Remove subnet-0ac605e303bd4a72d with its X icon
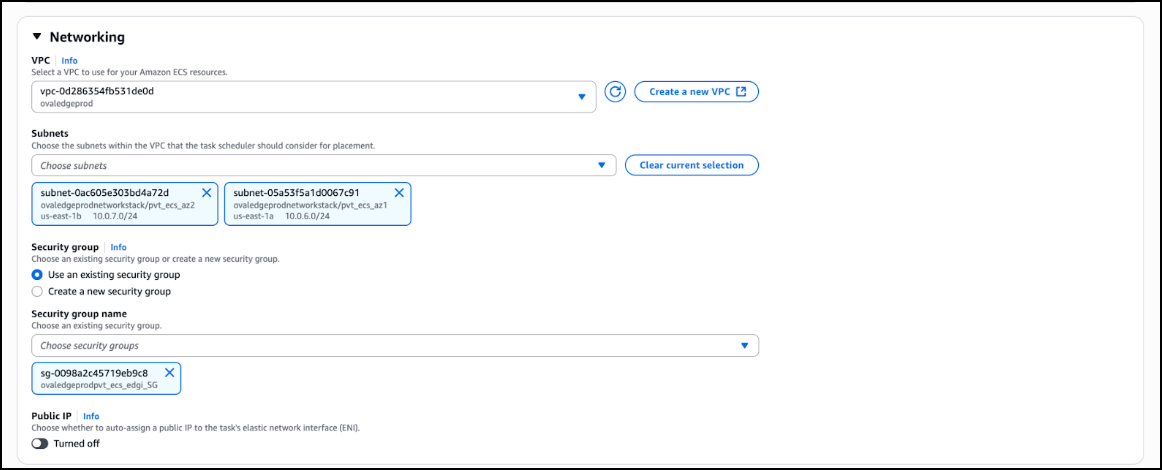The height and width of the screenshot is (470, 1162). [x=207, y=192]
